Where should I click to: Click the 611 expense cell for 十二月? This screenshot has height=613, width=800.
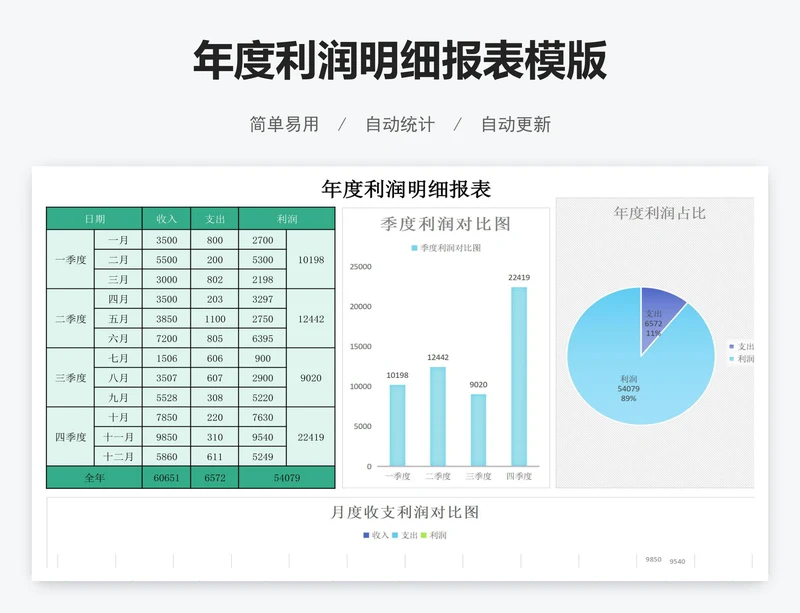tap(214, 457)
